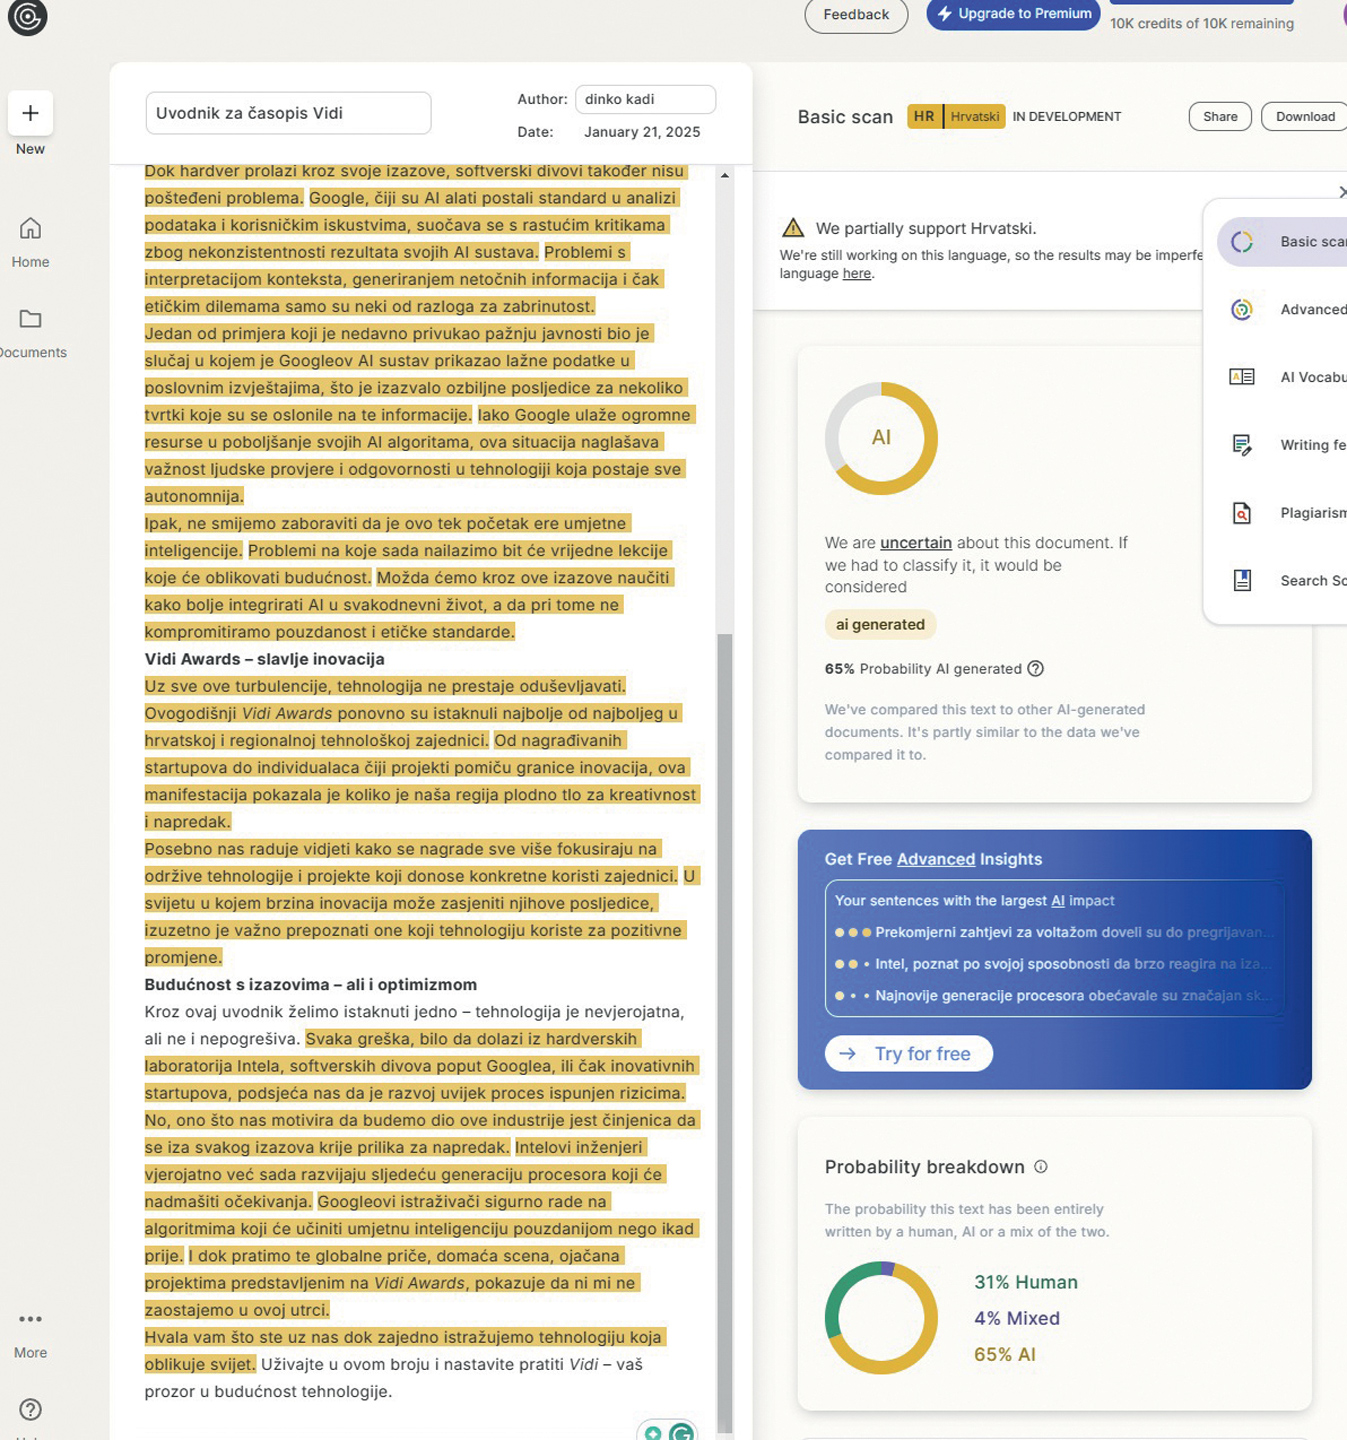Click the Feedback button
1347x1440 pixels.
tap(856, 15)
